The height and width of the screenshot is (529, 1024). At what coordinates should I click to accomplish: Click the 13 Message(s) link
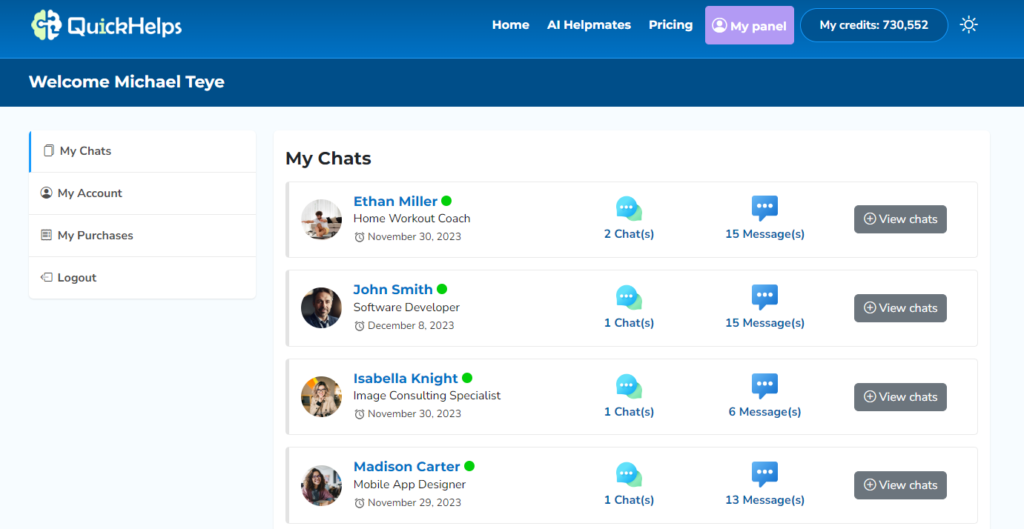click(x=765, y=500)
